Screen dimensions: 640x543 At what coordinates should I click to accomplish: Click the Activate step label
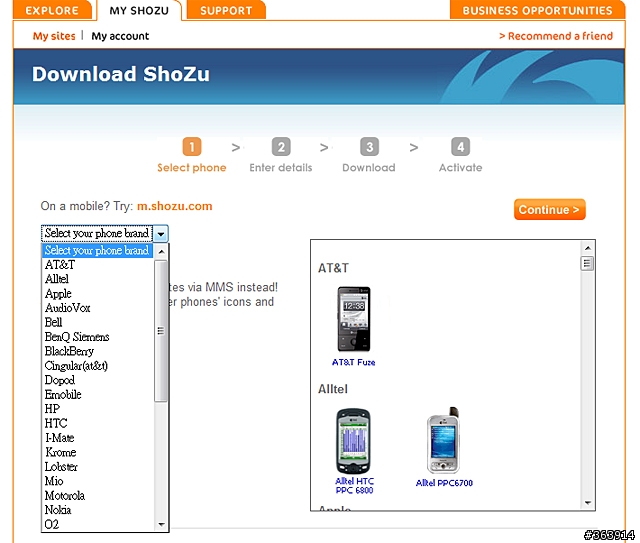click(x=460, y=167)
